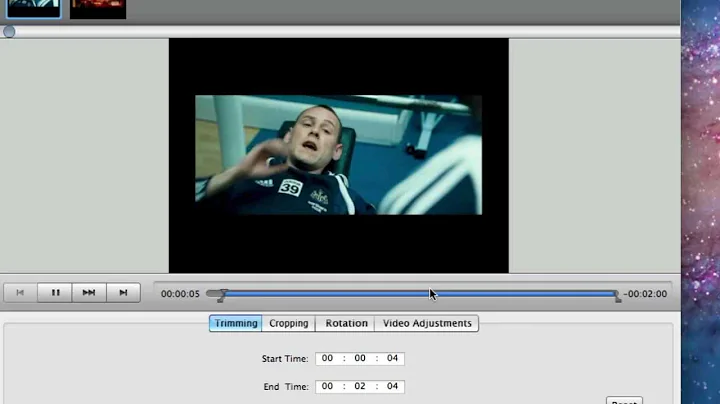Click the Start Time minutes field
The height and width of the screenshot is (404, 720).
tap(360, 358)
